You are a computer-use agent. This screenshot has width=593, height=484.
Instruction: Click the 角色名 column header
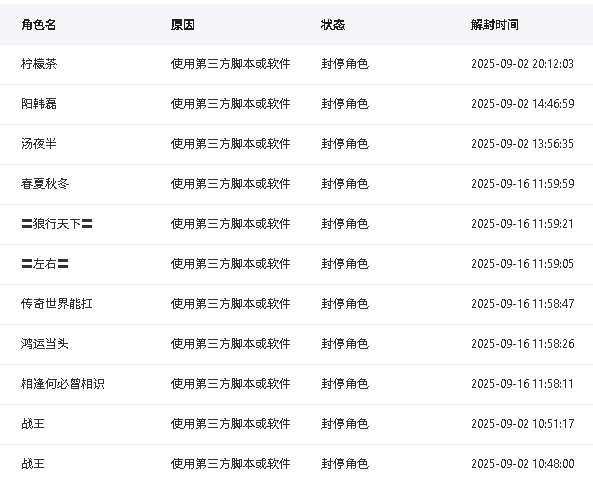[39, 25]
